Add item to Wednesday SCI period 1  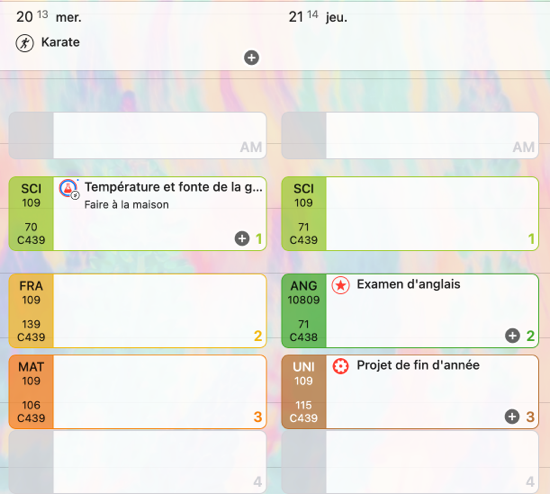[242, 239]
